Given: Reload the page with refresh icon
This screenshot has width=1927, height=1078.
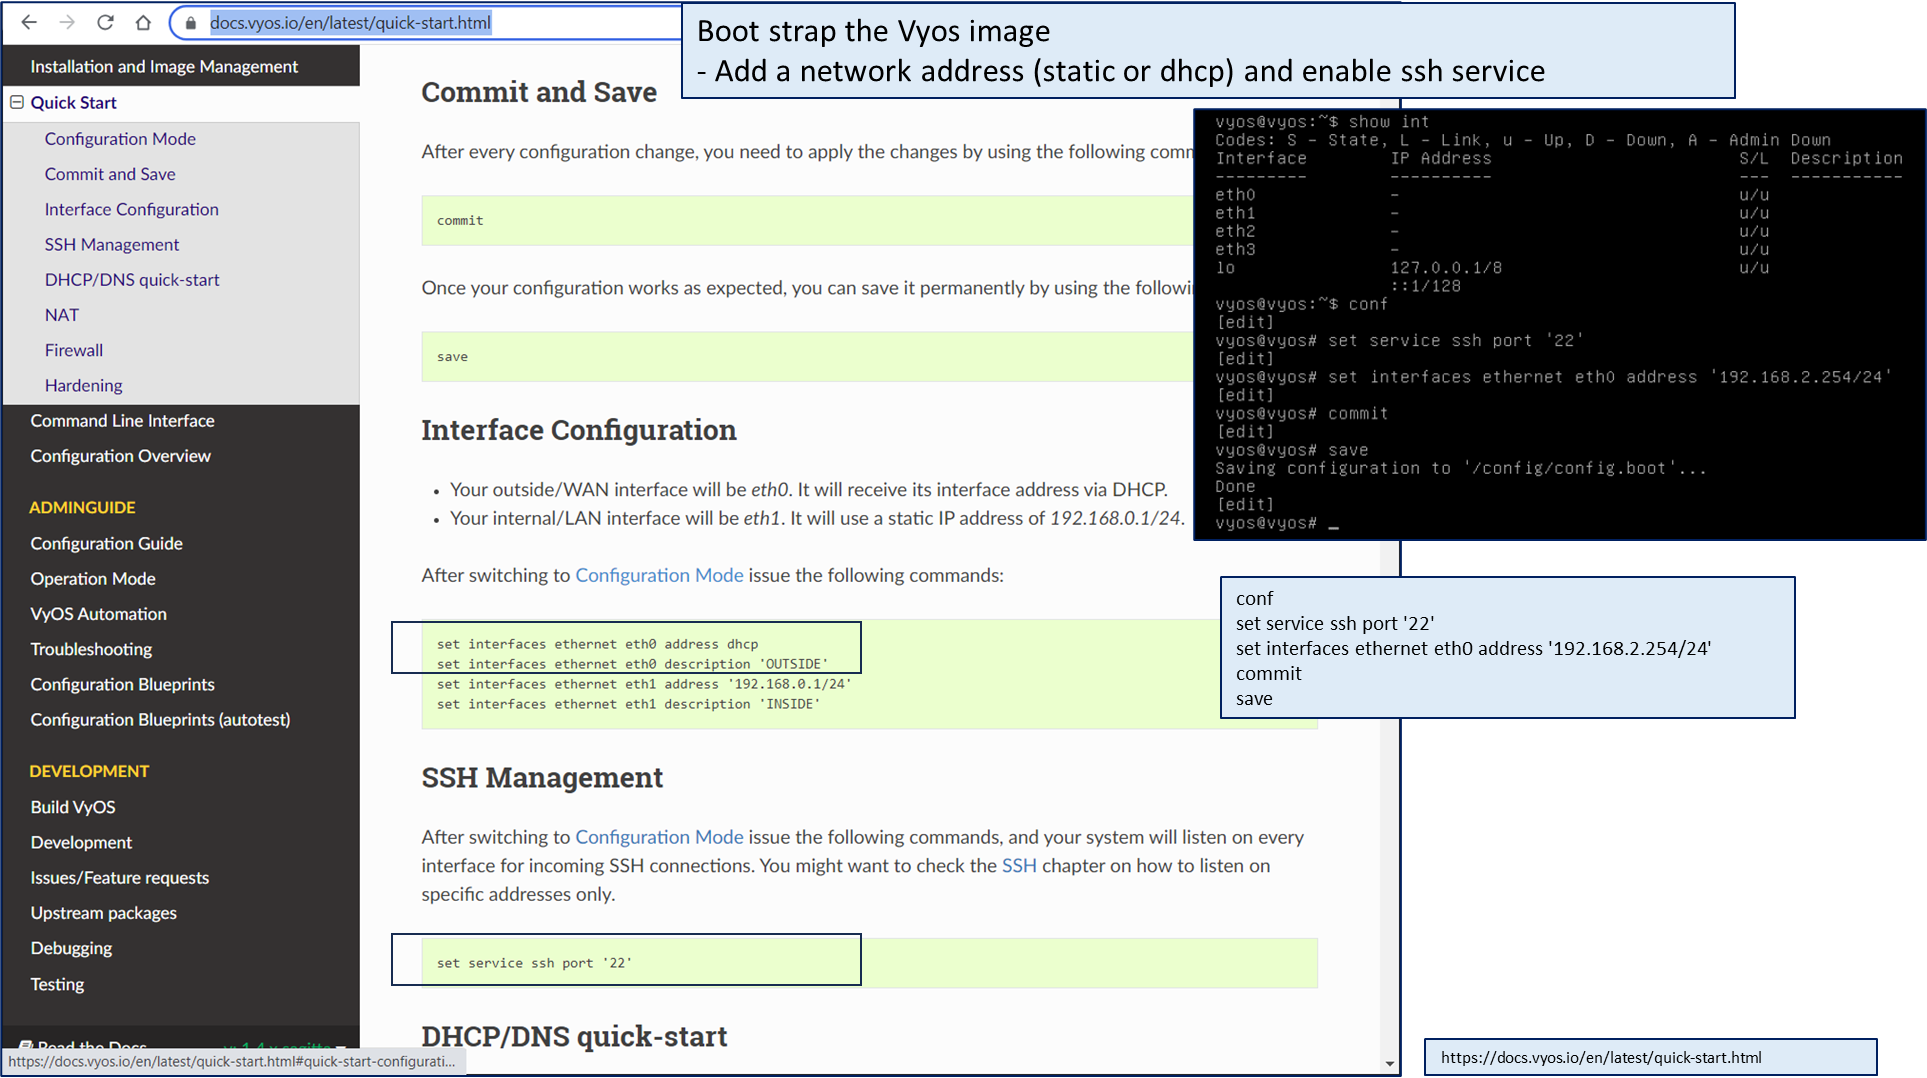Looking at the screenshot, I should pyautogui.click(x=105, y=22).
